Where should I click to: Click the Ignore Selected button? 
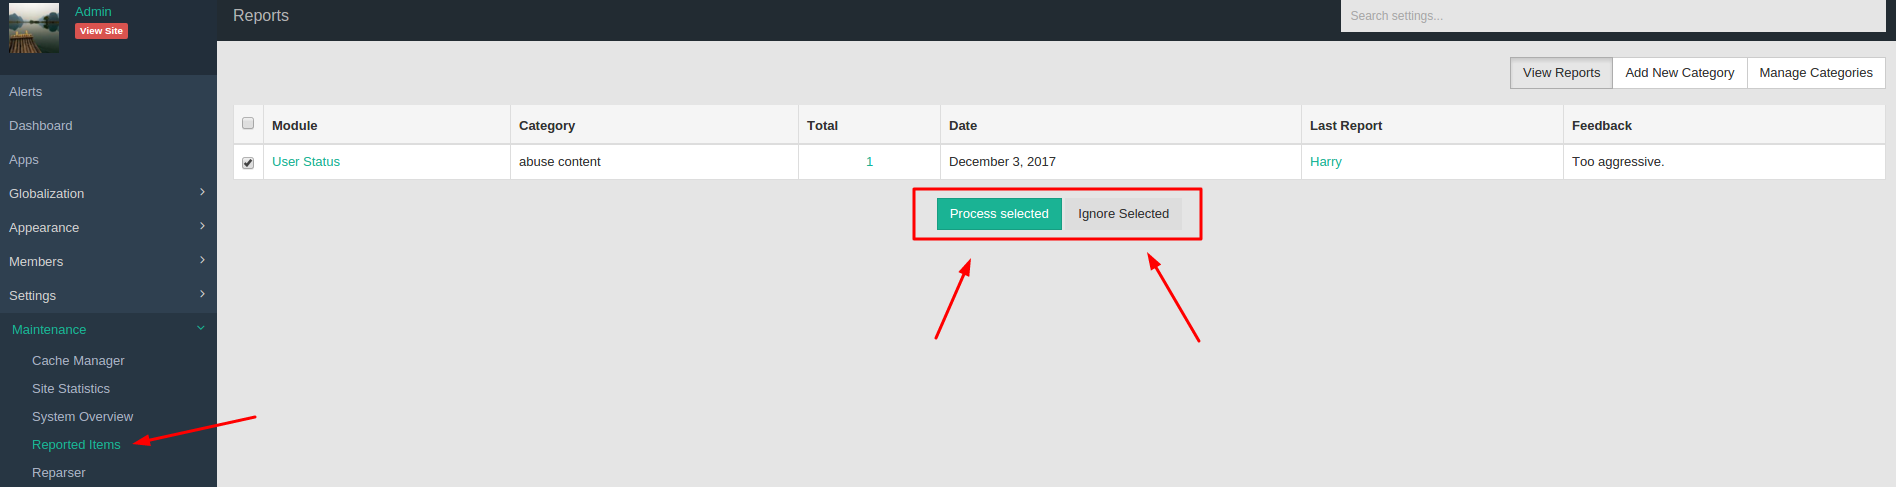pyautogui.click(x=1123, y=214)
